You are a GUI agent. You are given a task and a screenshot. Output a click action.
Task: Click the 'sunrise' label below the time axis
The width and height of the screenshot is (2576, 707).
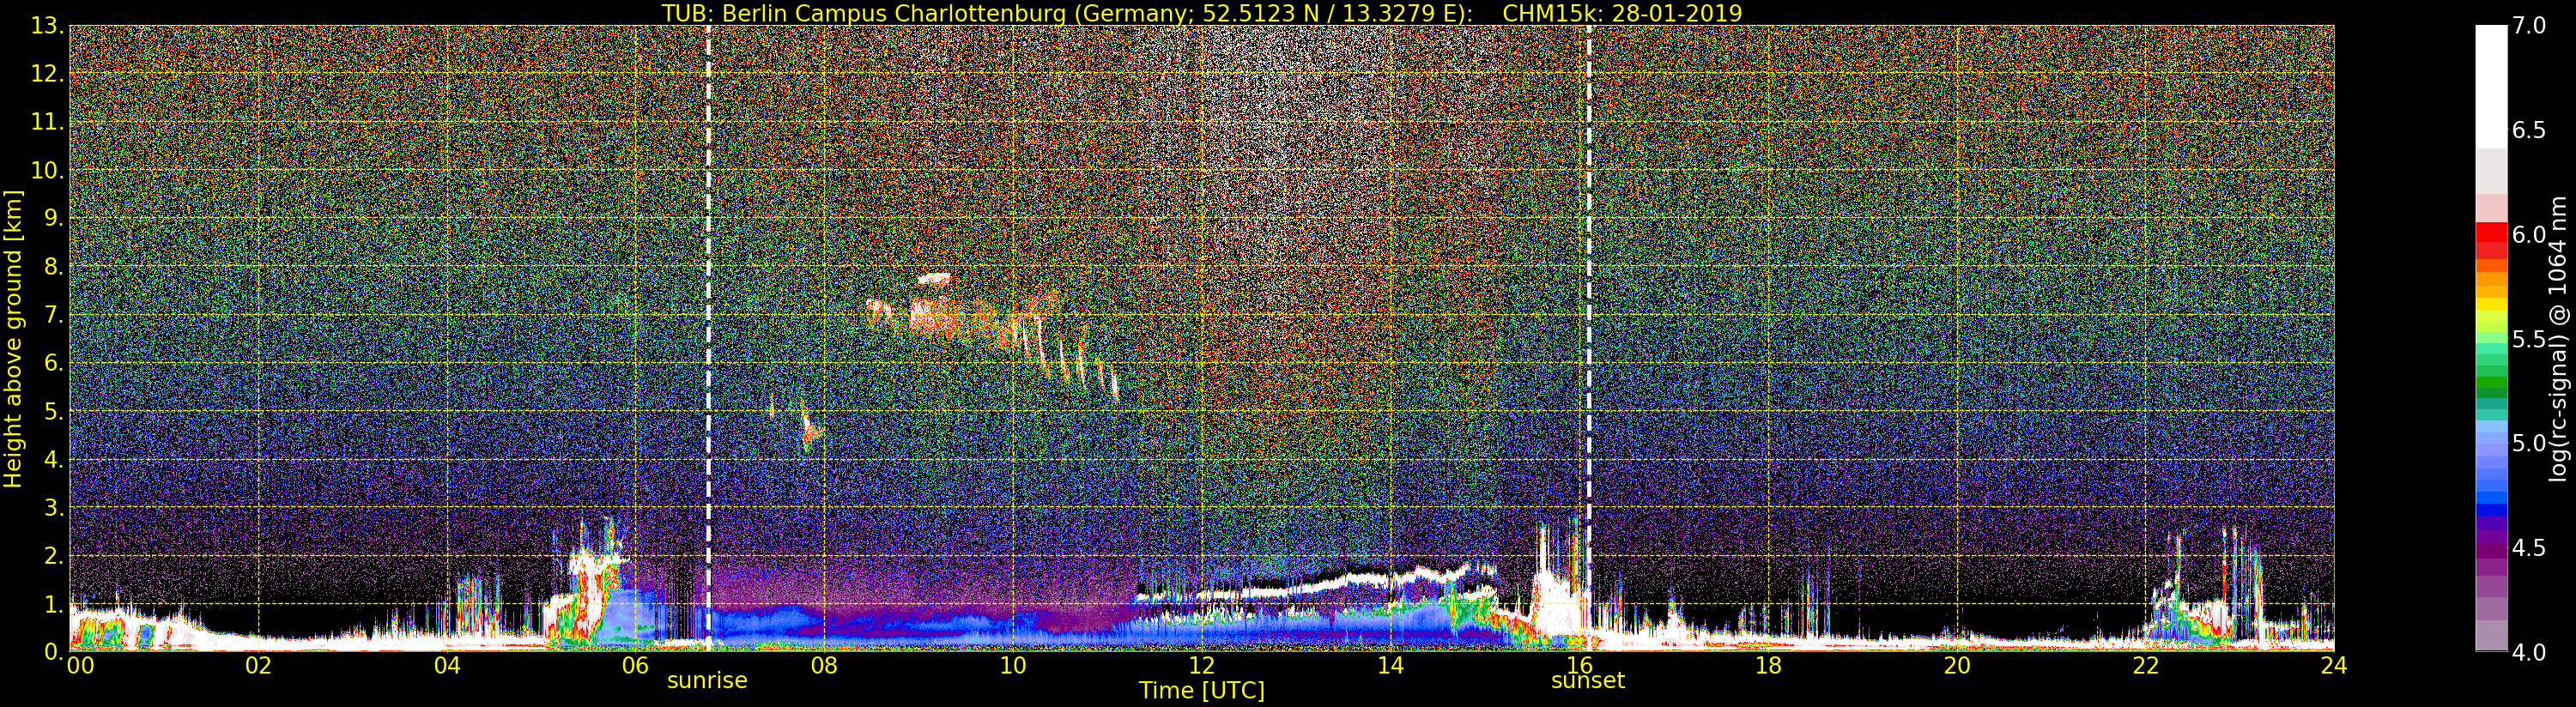click(707, 681)
